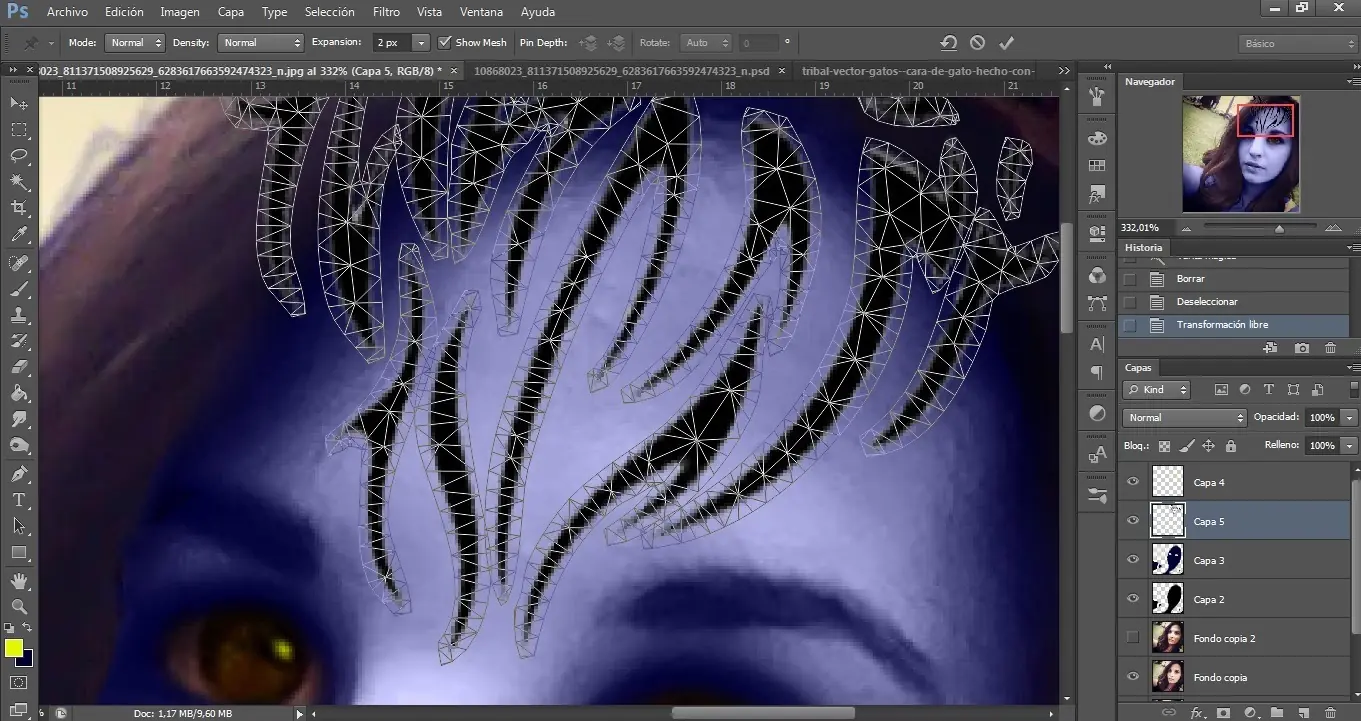The width and height of the screenshot is (1361, 721).
Task: Switch to the tribal-vector-gatos document tab
Action: click(919, 71)
